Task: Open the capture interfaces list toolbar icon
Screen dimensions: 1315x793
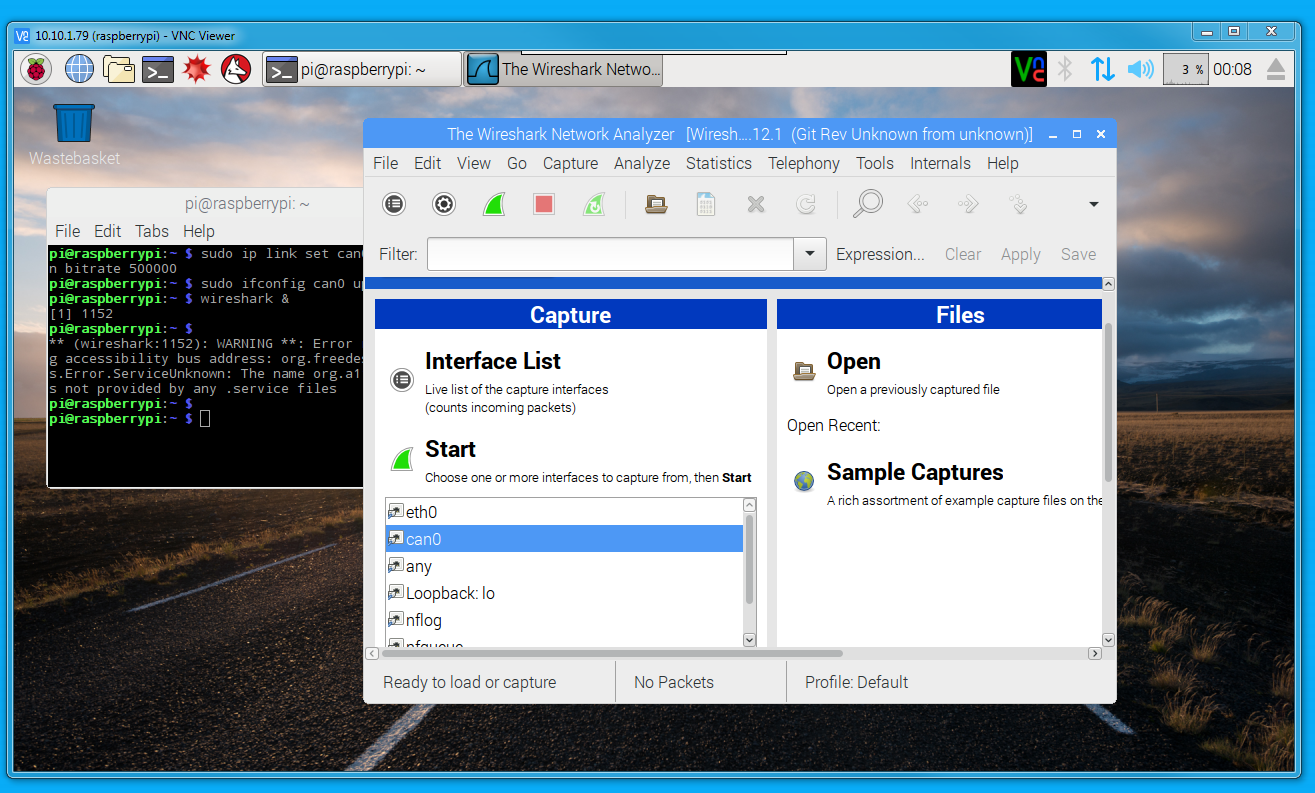Action: (x=394, y=204)
